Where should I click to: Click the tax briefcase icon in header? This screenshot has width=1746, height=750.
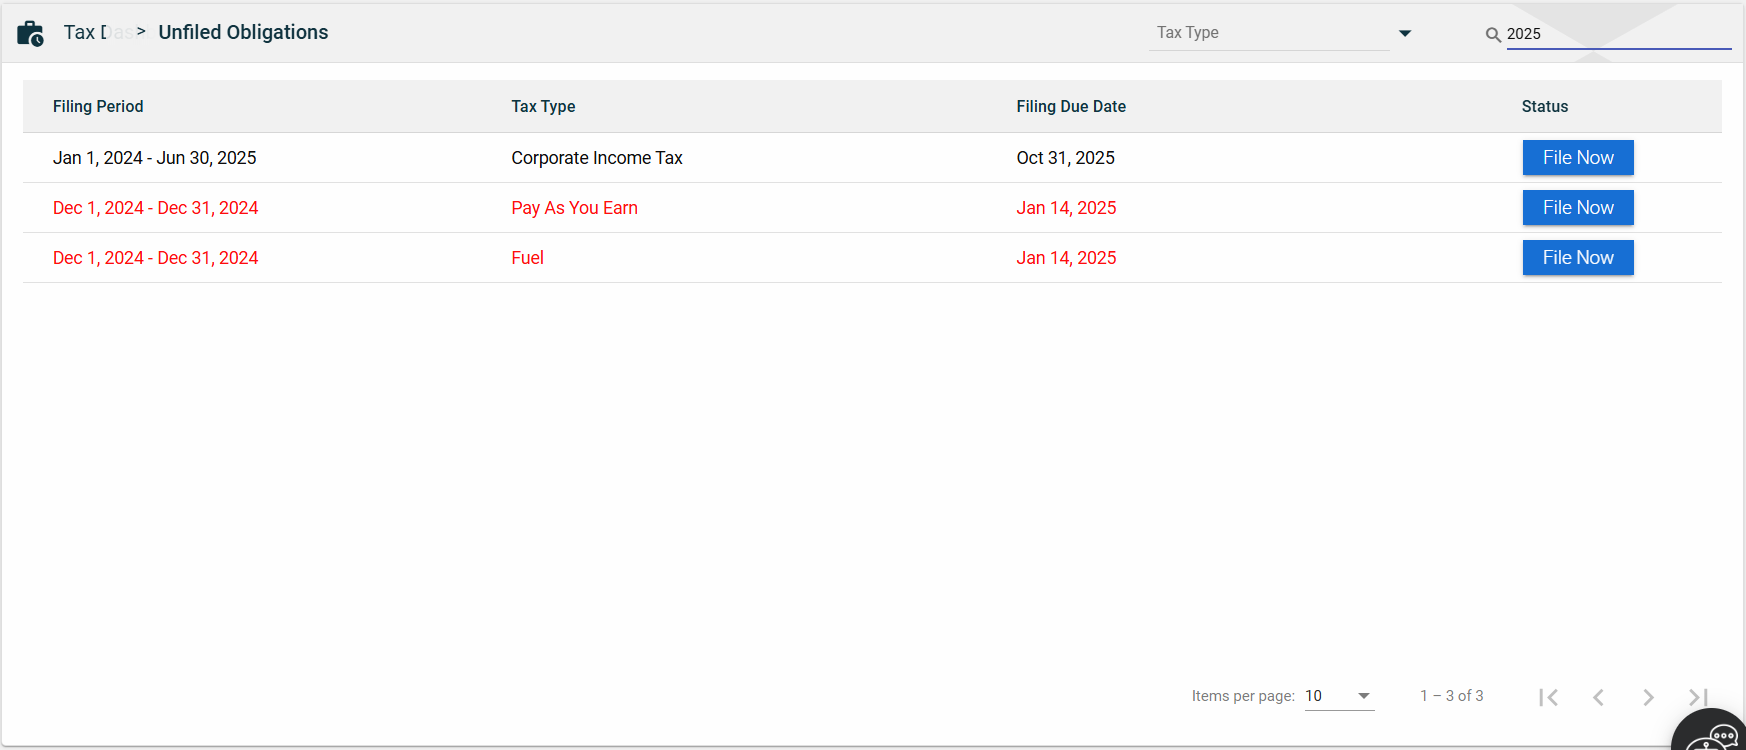(30, 33)
